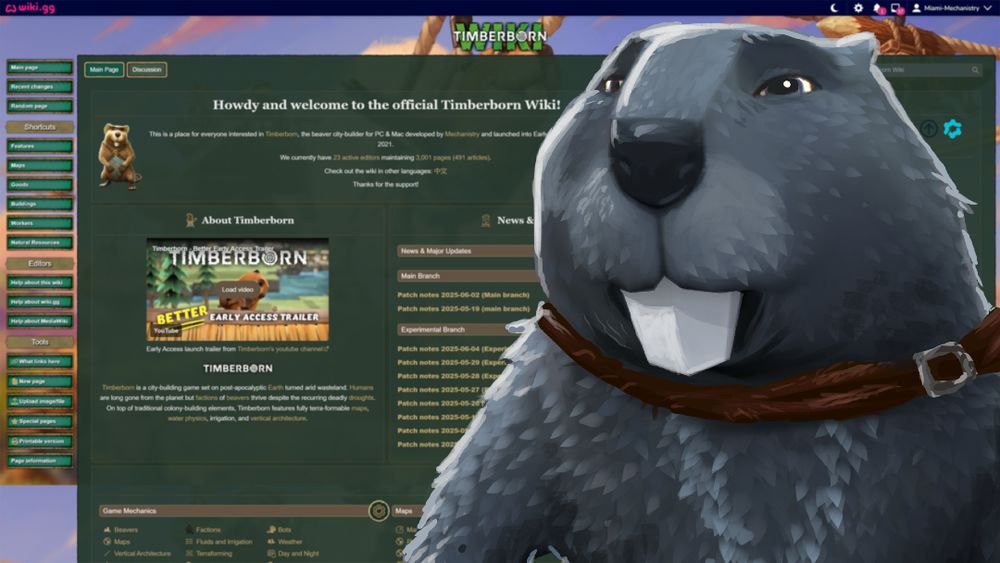Go to Random page

click(40, 106)
